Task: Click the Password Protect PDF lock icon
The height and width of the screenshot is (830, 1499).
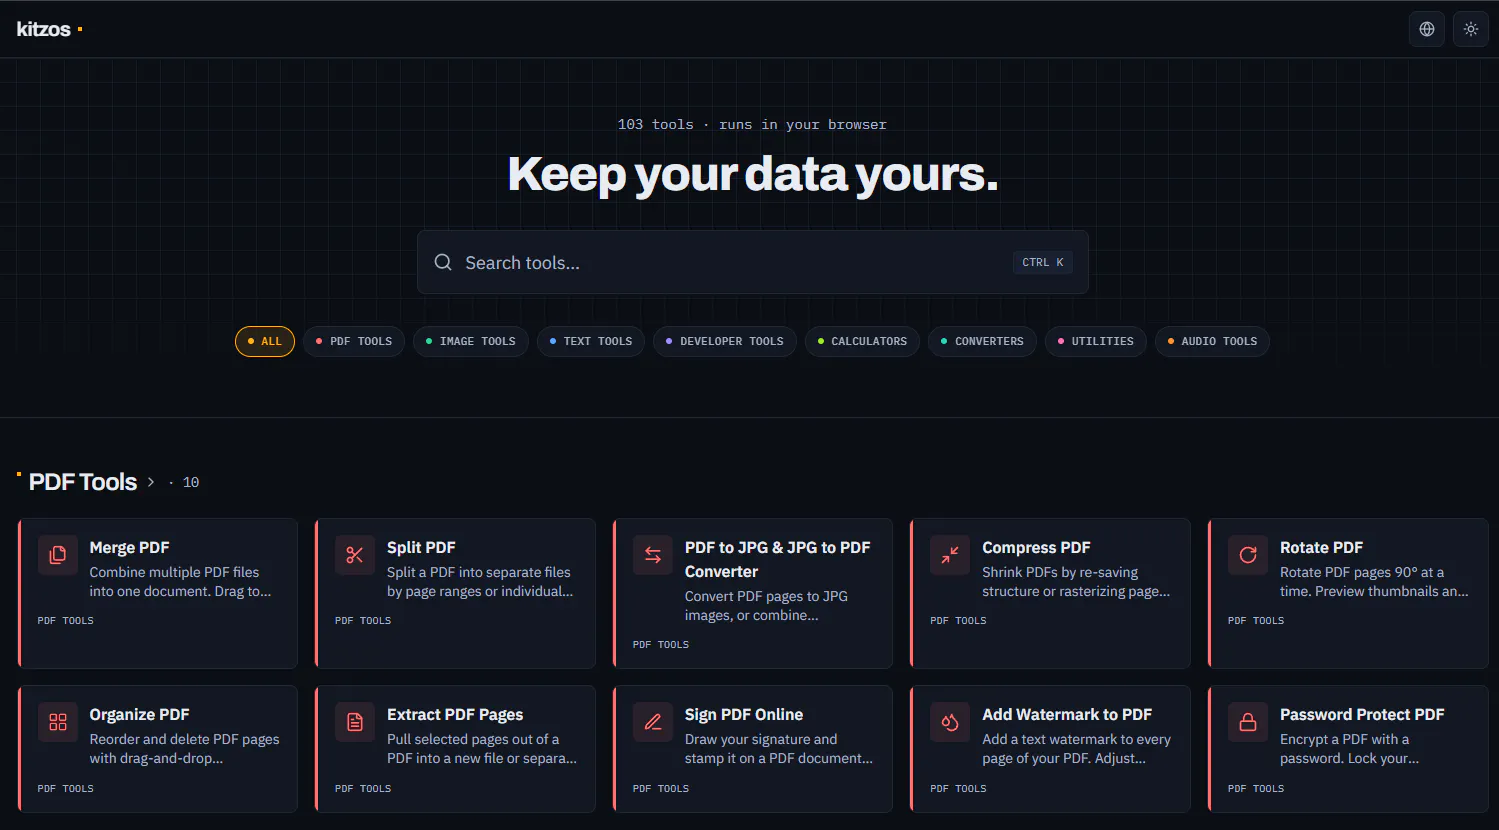Action: pyautogui.click(x=1248, y=722)
